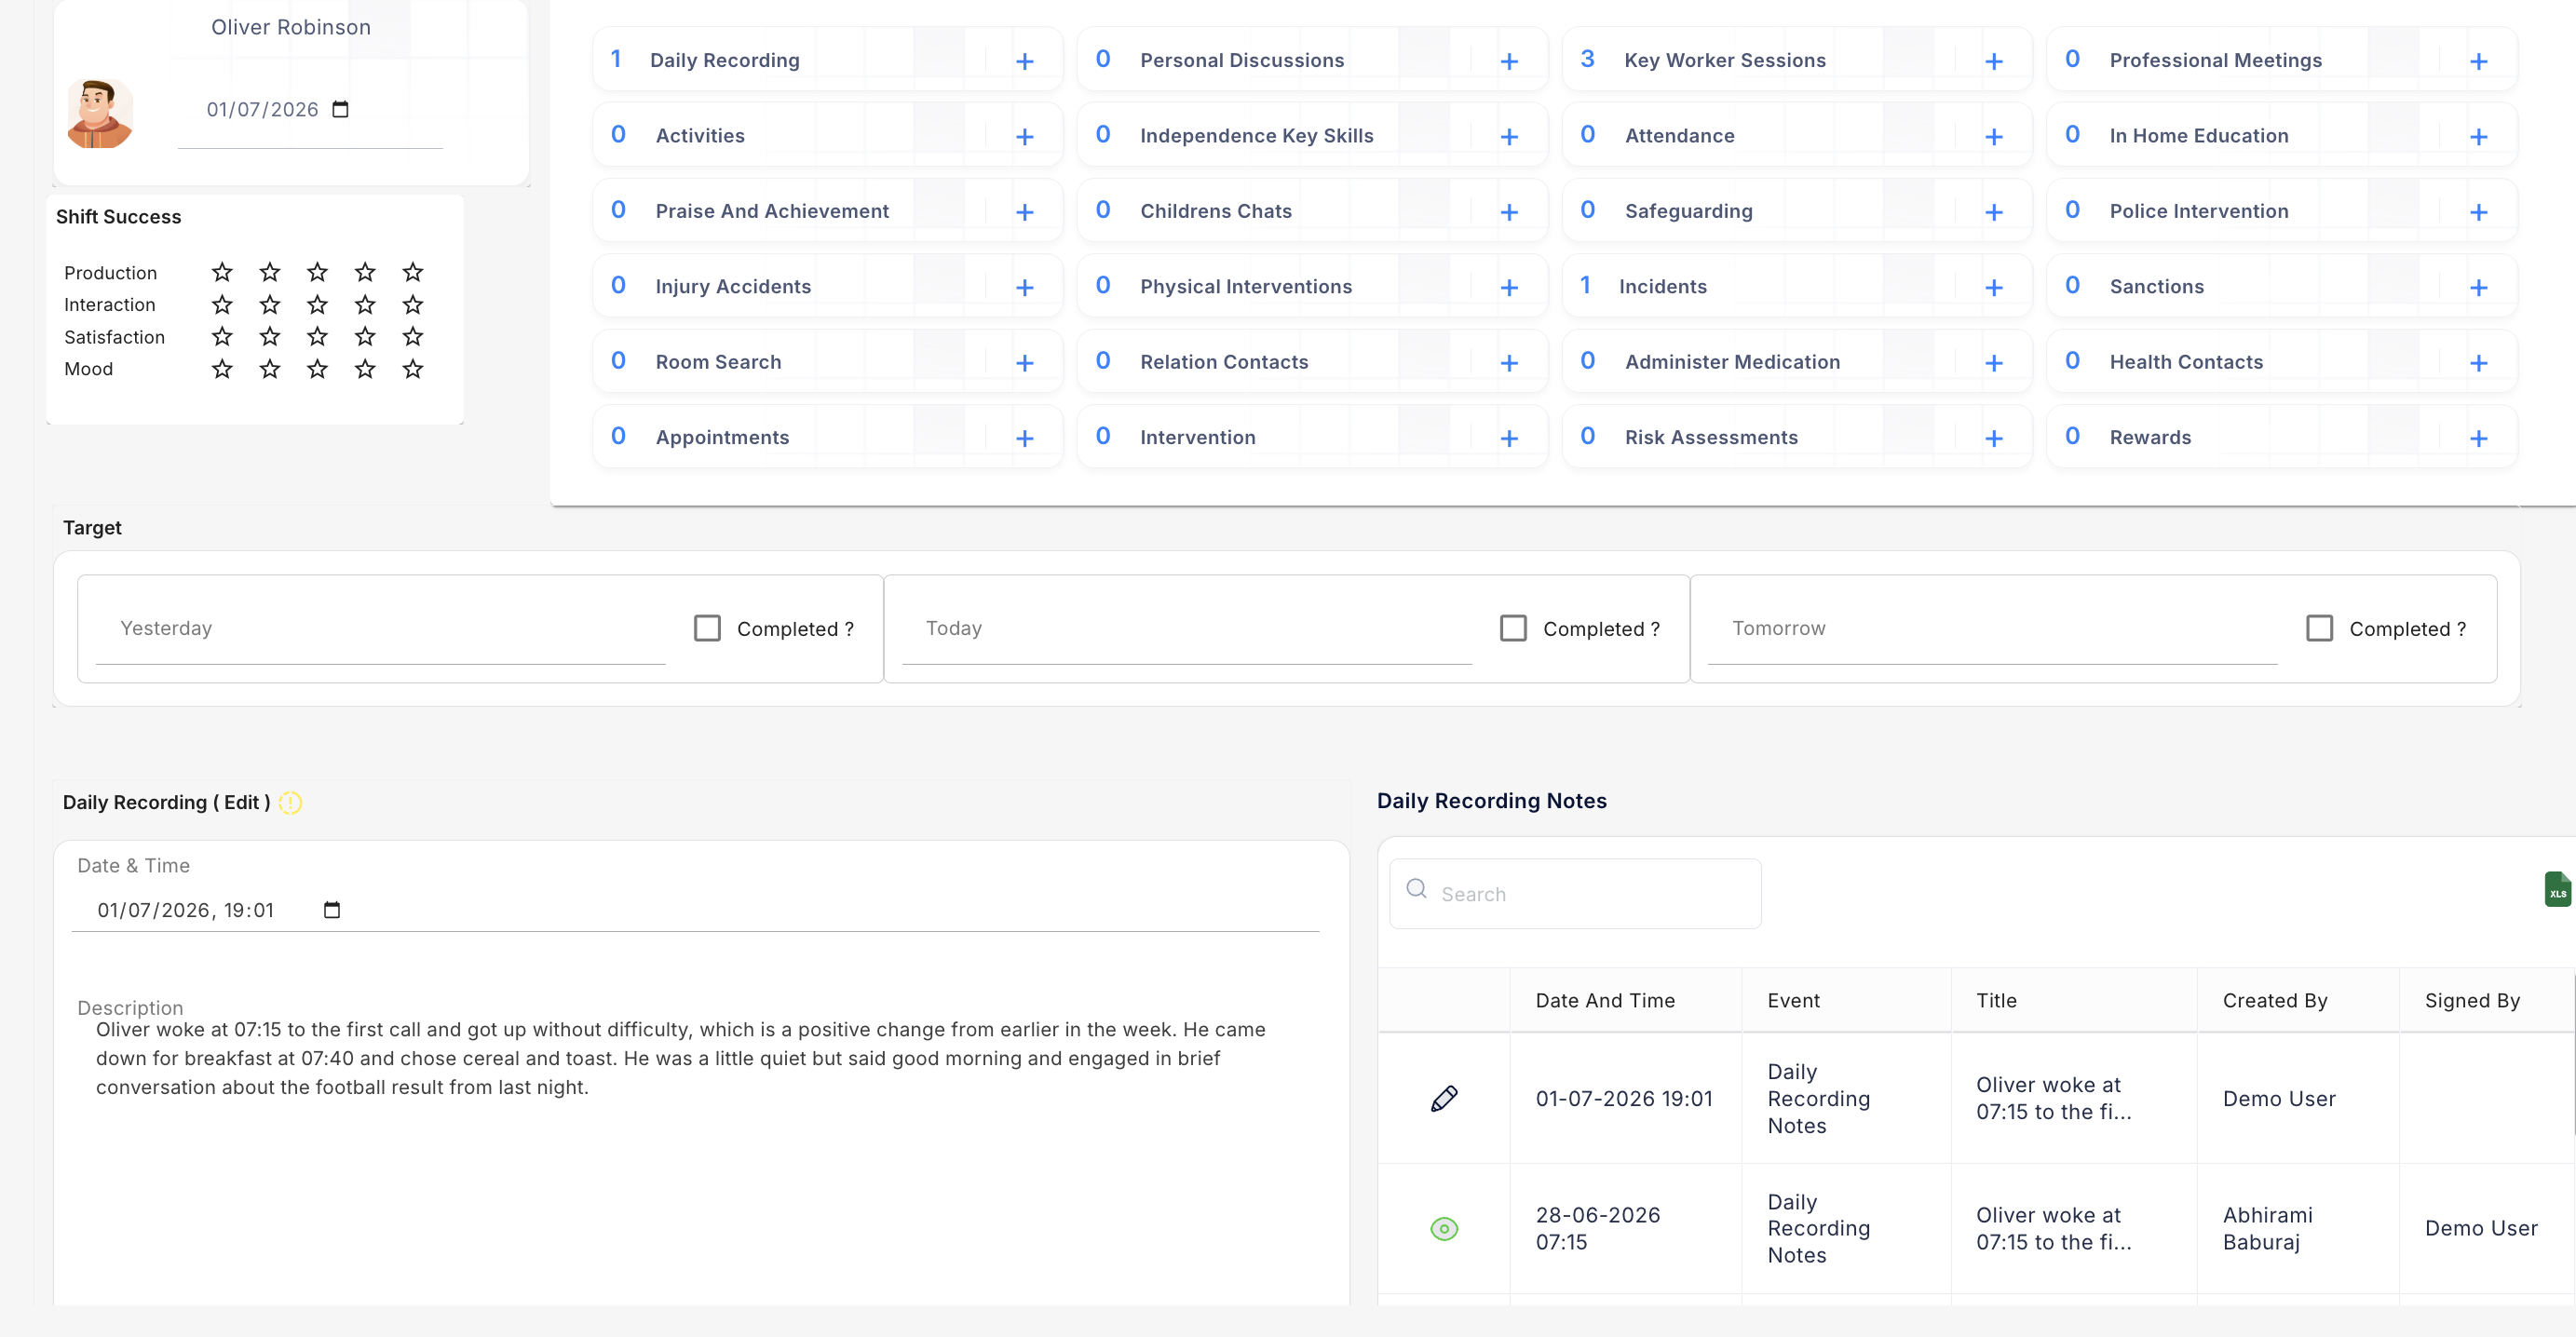Add a Key Worker Sessions record
This screenshot has height=1337, width=2576.
pos(1993,61)
